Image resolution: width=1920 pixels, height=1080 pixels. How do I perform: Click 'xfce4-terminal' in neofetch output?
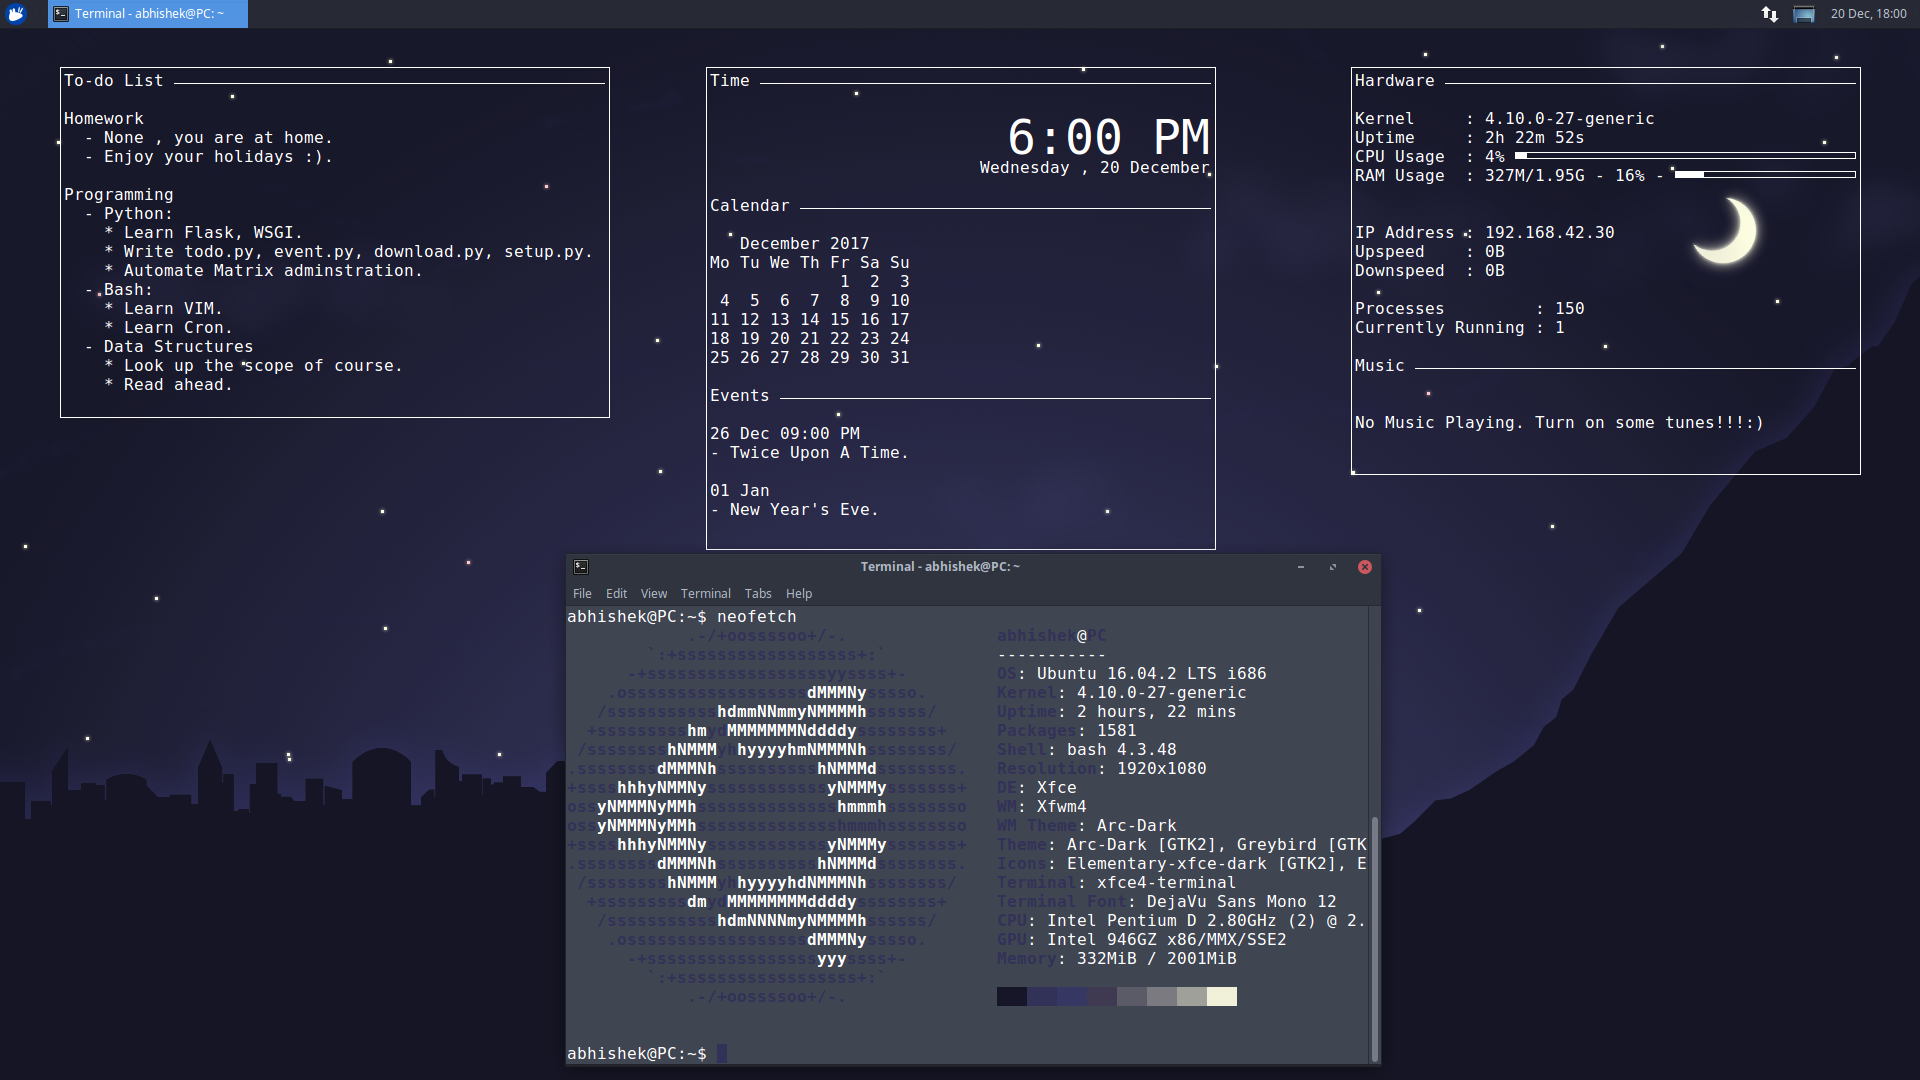pyautogui.click(x=1167, y=883)
